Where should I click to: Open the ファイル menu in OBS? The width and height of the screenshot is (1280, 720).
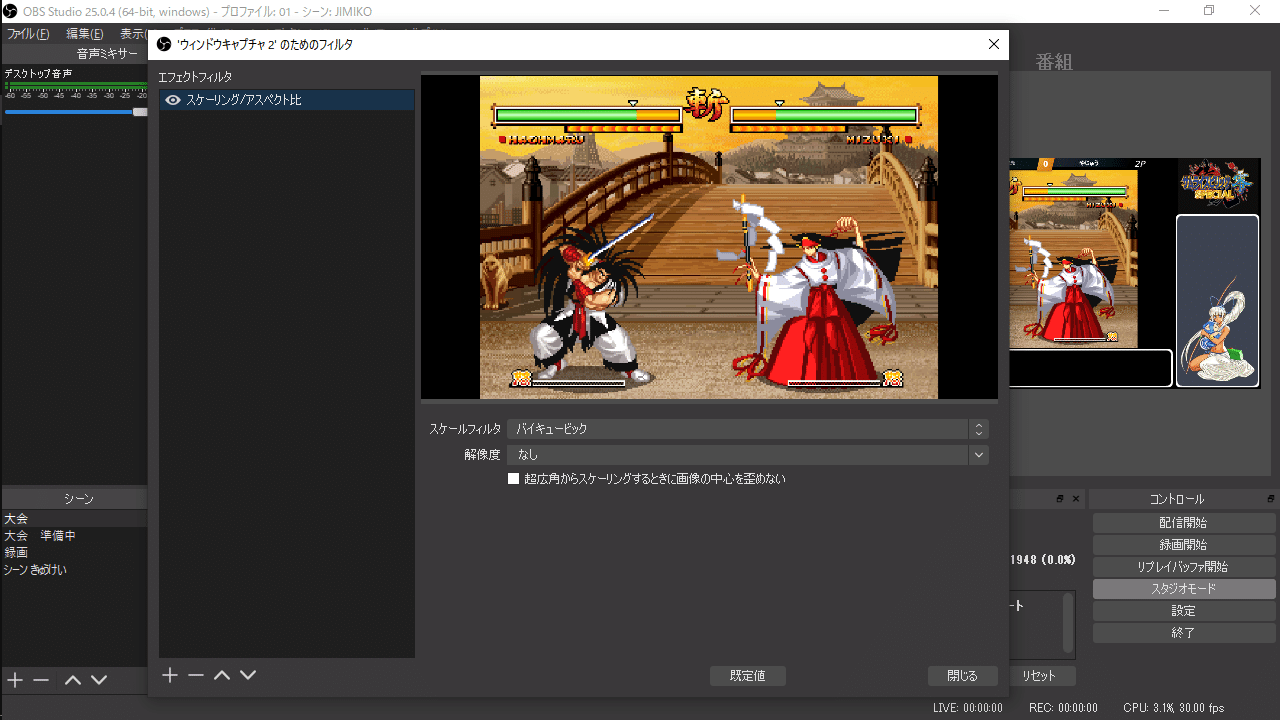(27, 34)
